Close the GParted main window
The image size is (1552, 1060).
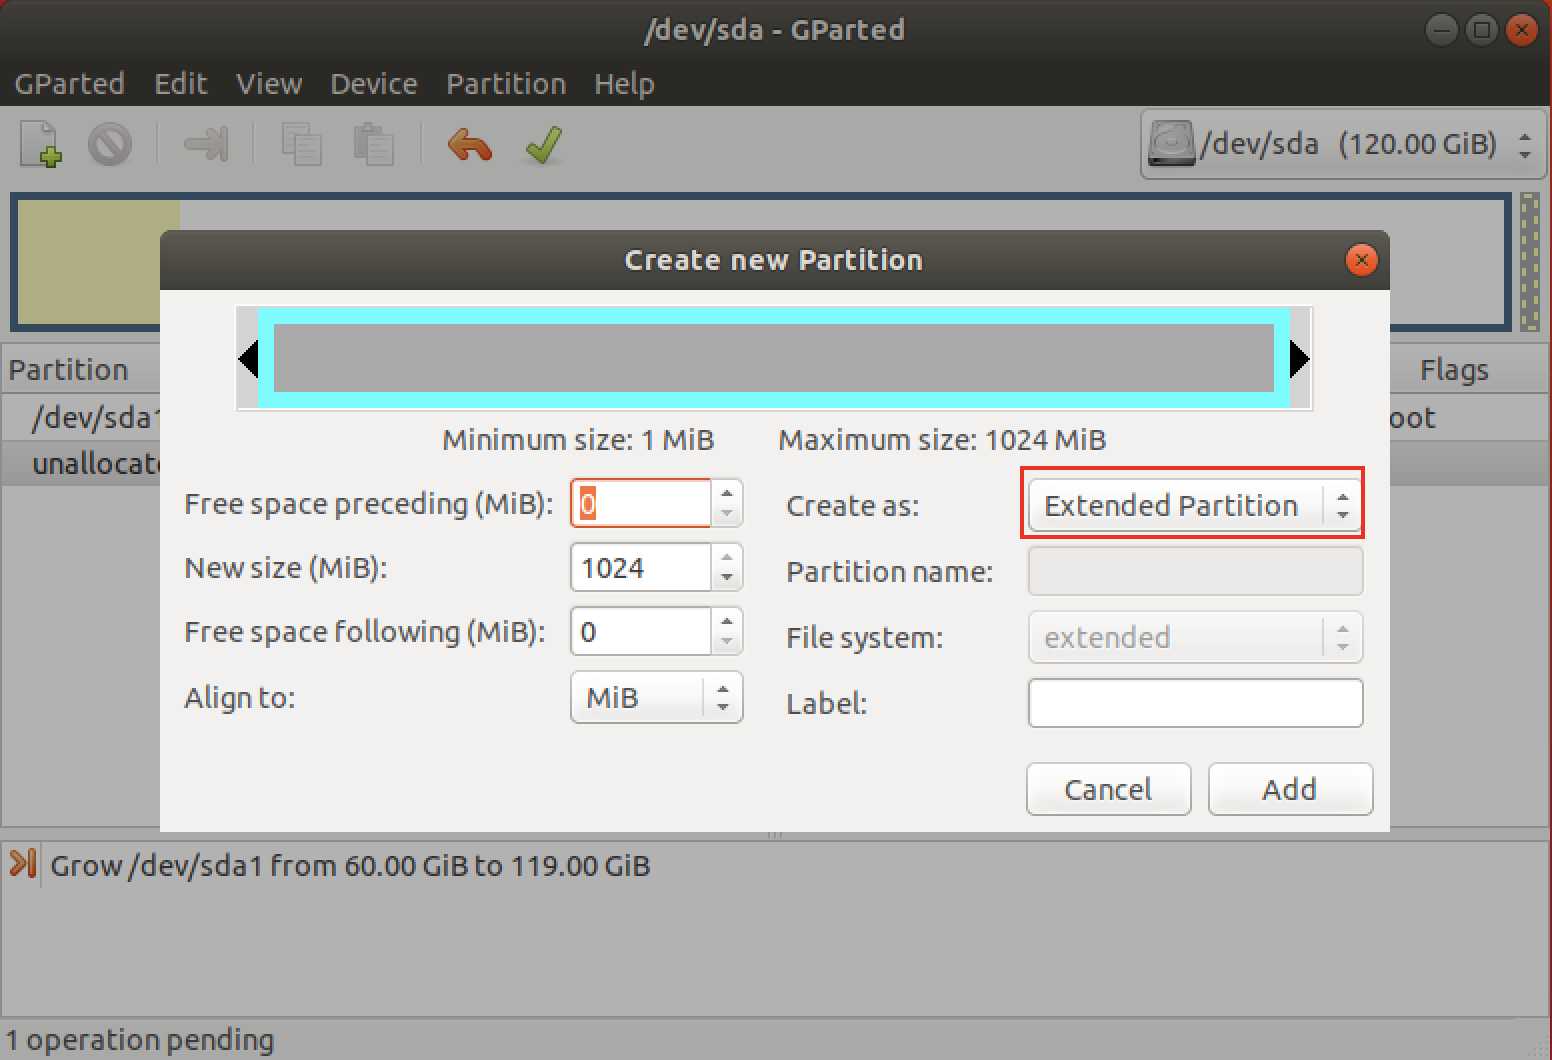(1521, 30)
